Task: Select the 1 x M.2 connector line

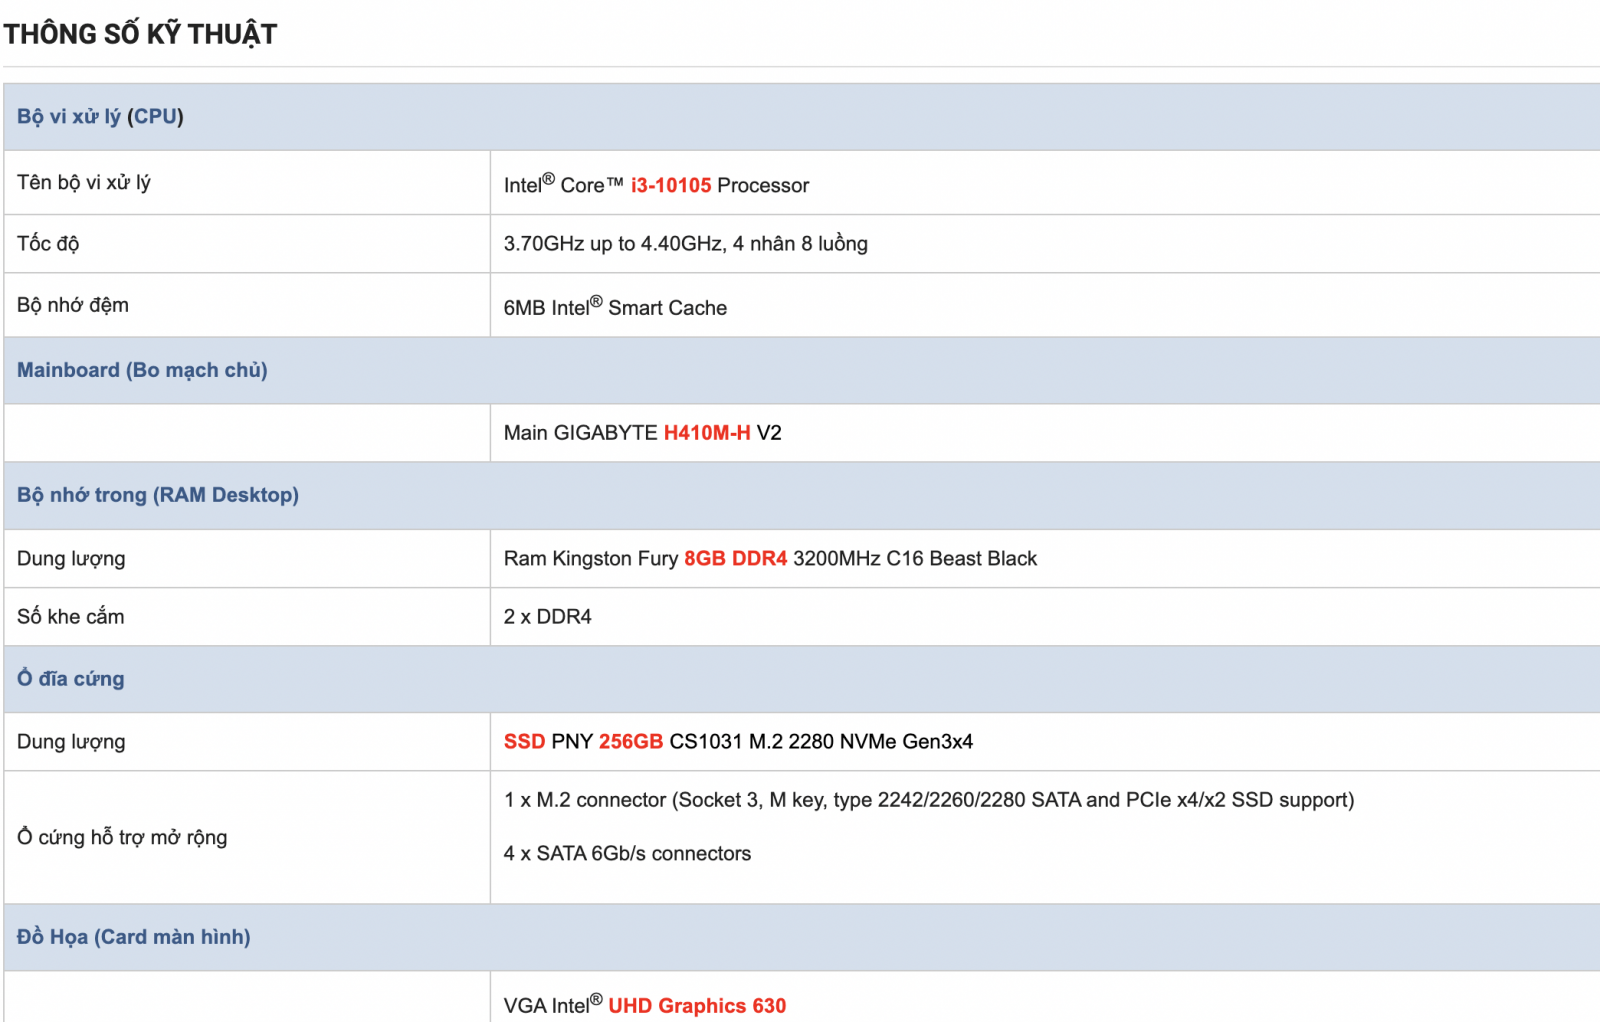Action: 929,800
